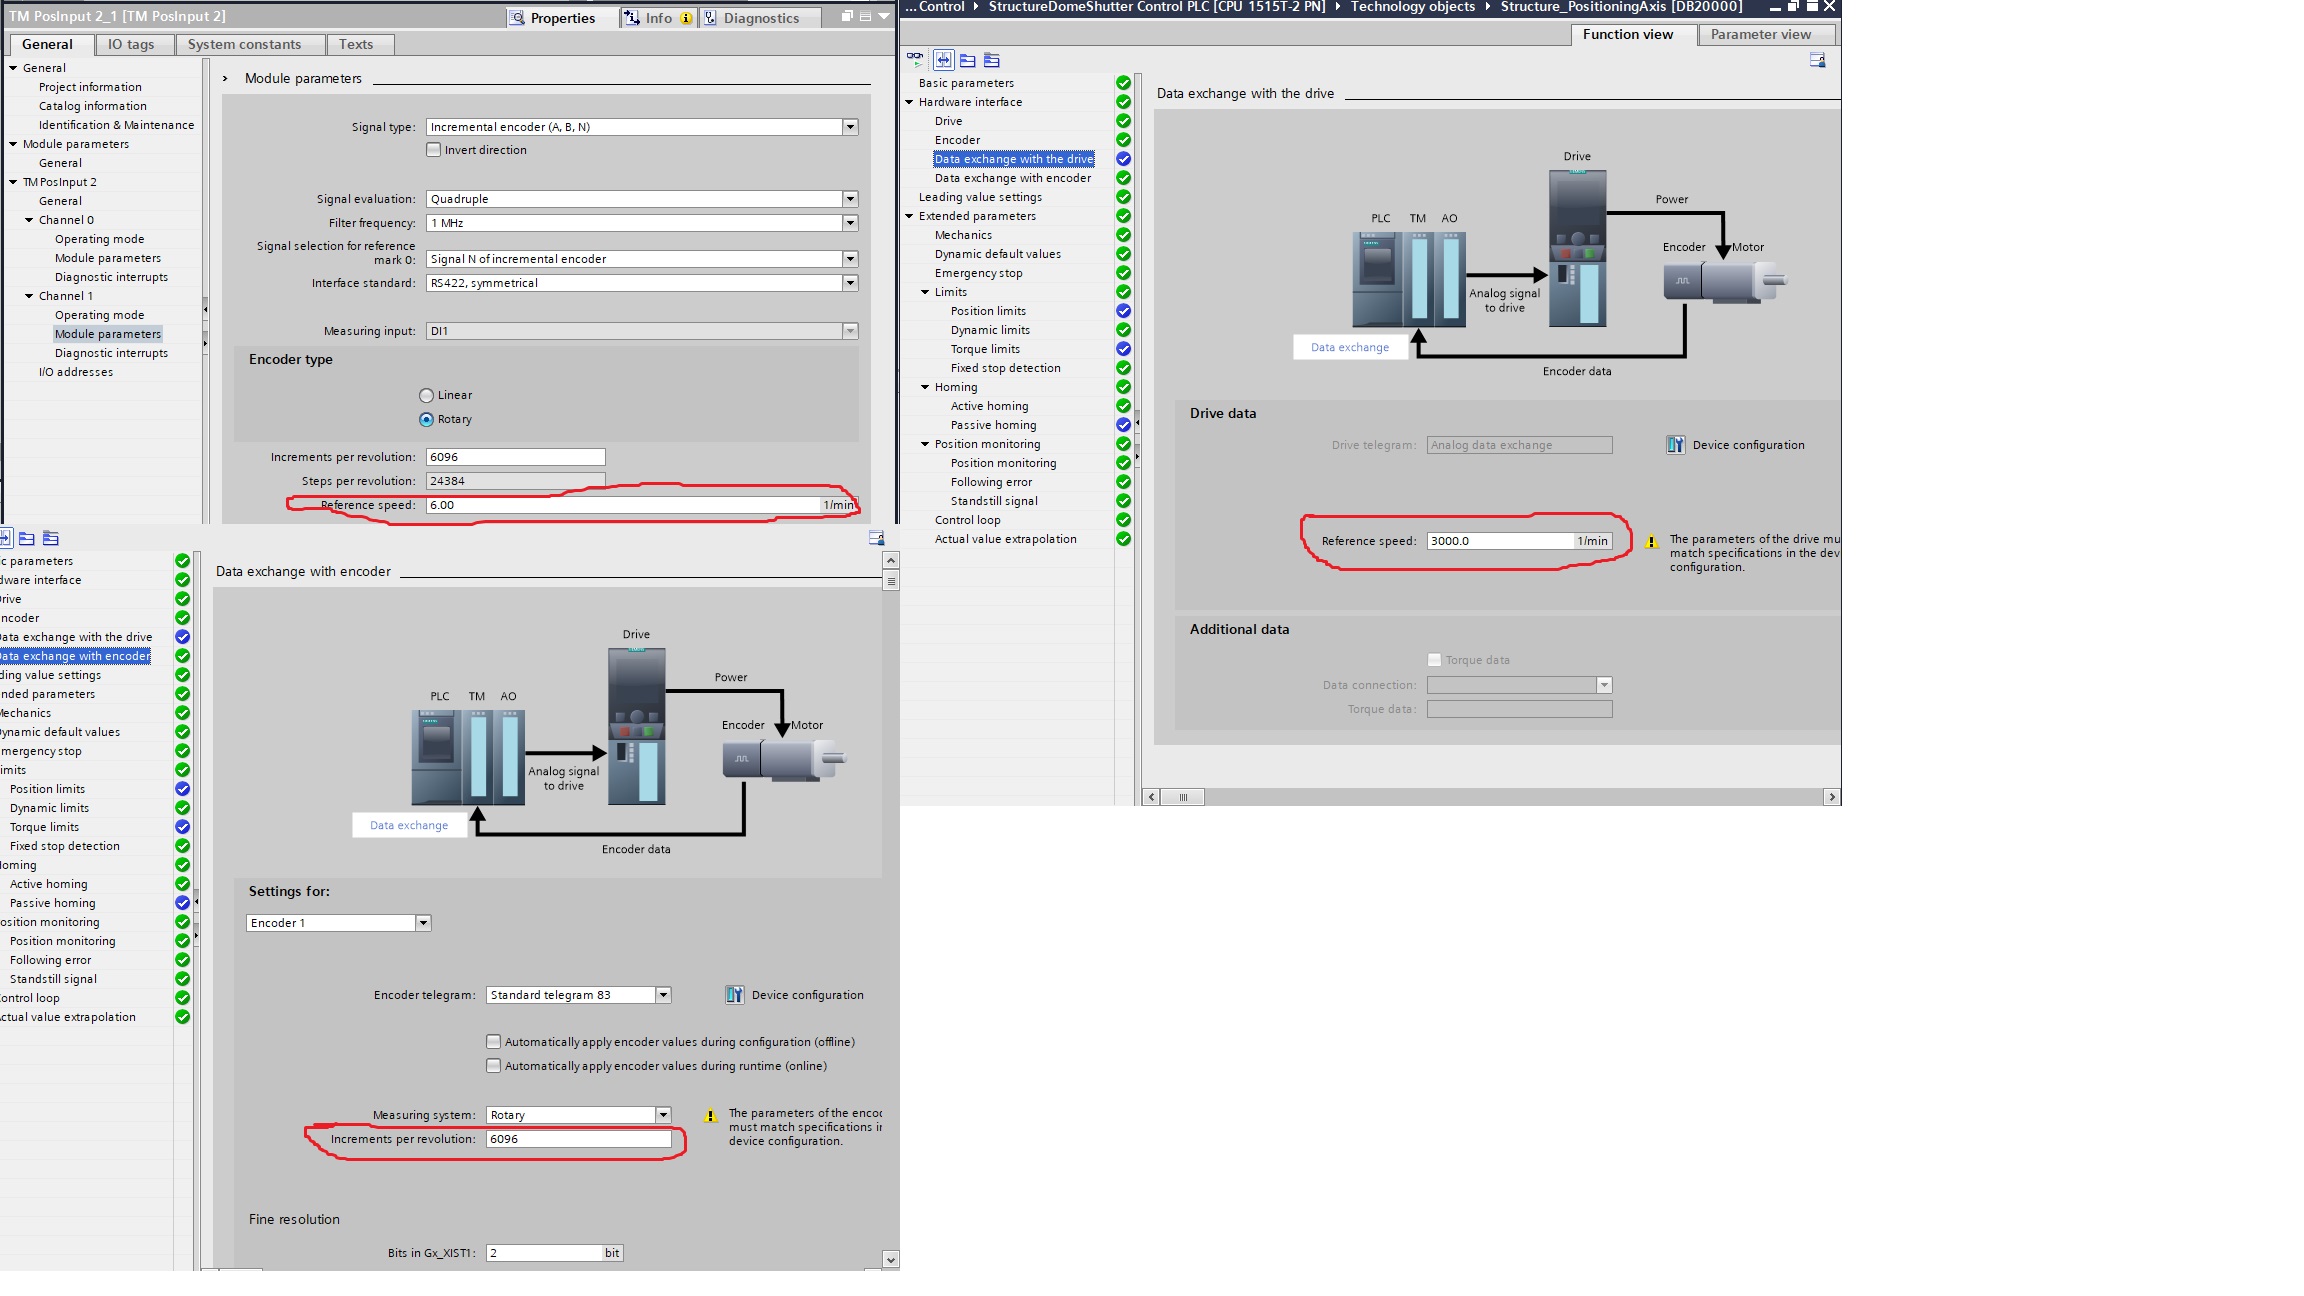Enable the Invert direction checkbox

point(434,150)
